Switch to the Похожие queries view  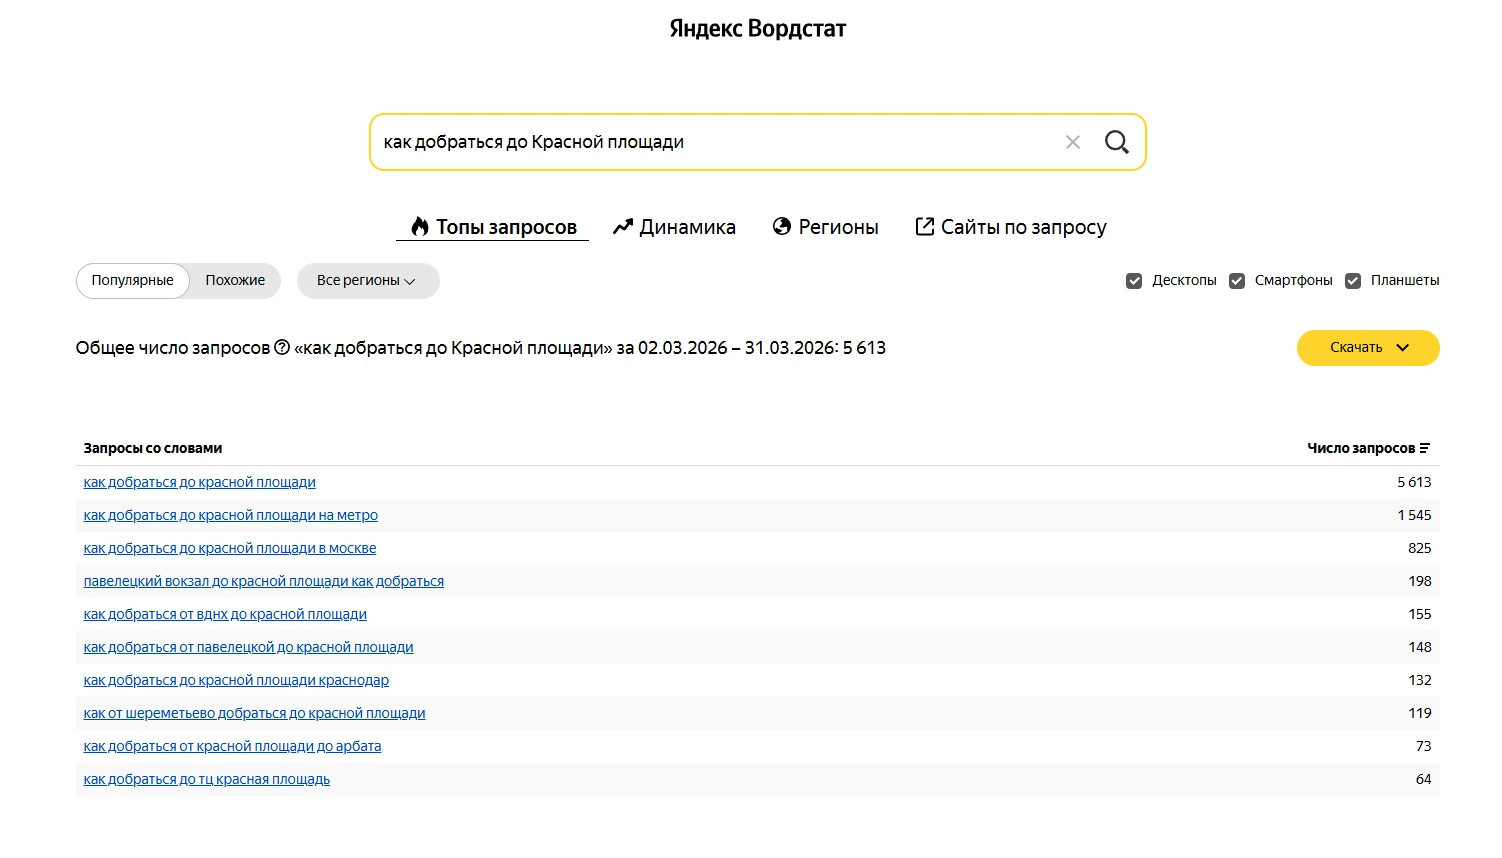234,280
